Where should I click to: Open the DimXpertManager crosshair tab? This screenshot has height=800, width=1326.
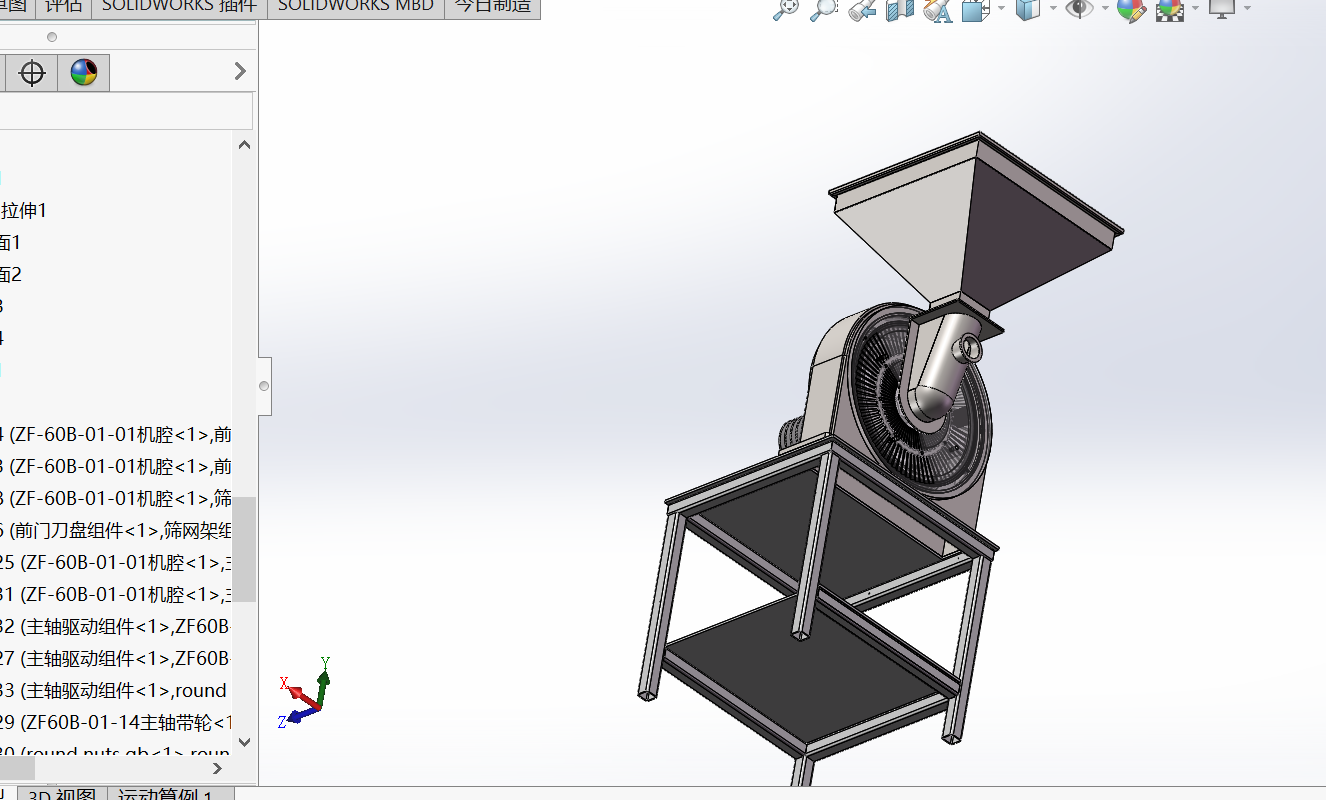(x=32, y=73)
